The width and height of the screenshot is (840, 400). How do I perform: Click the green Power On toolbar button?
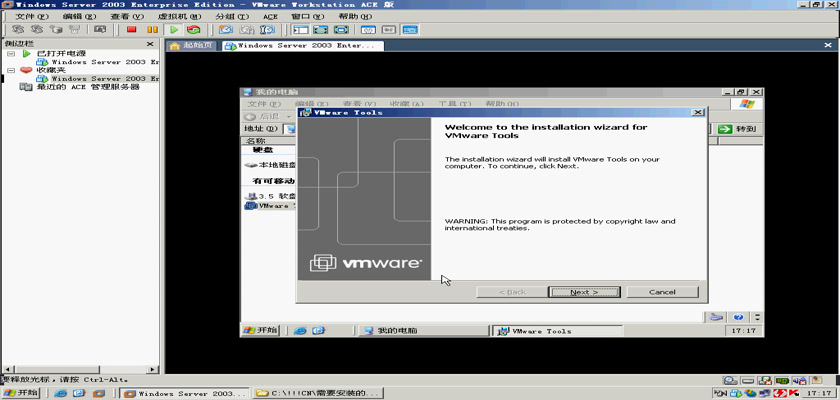coord(174,30)
